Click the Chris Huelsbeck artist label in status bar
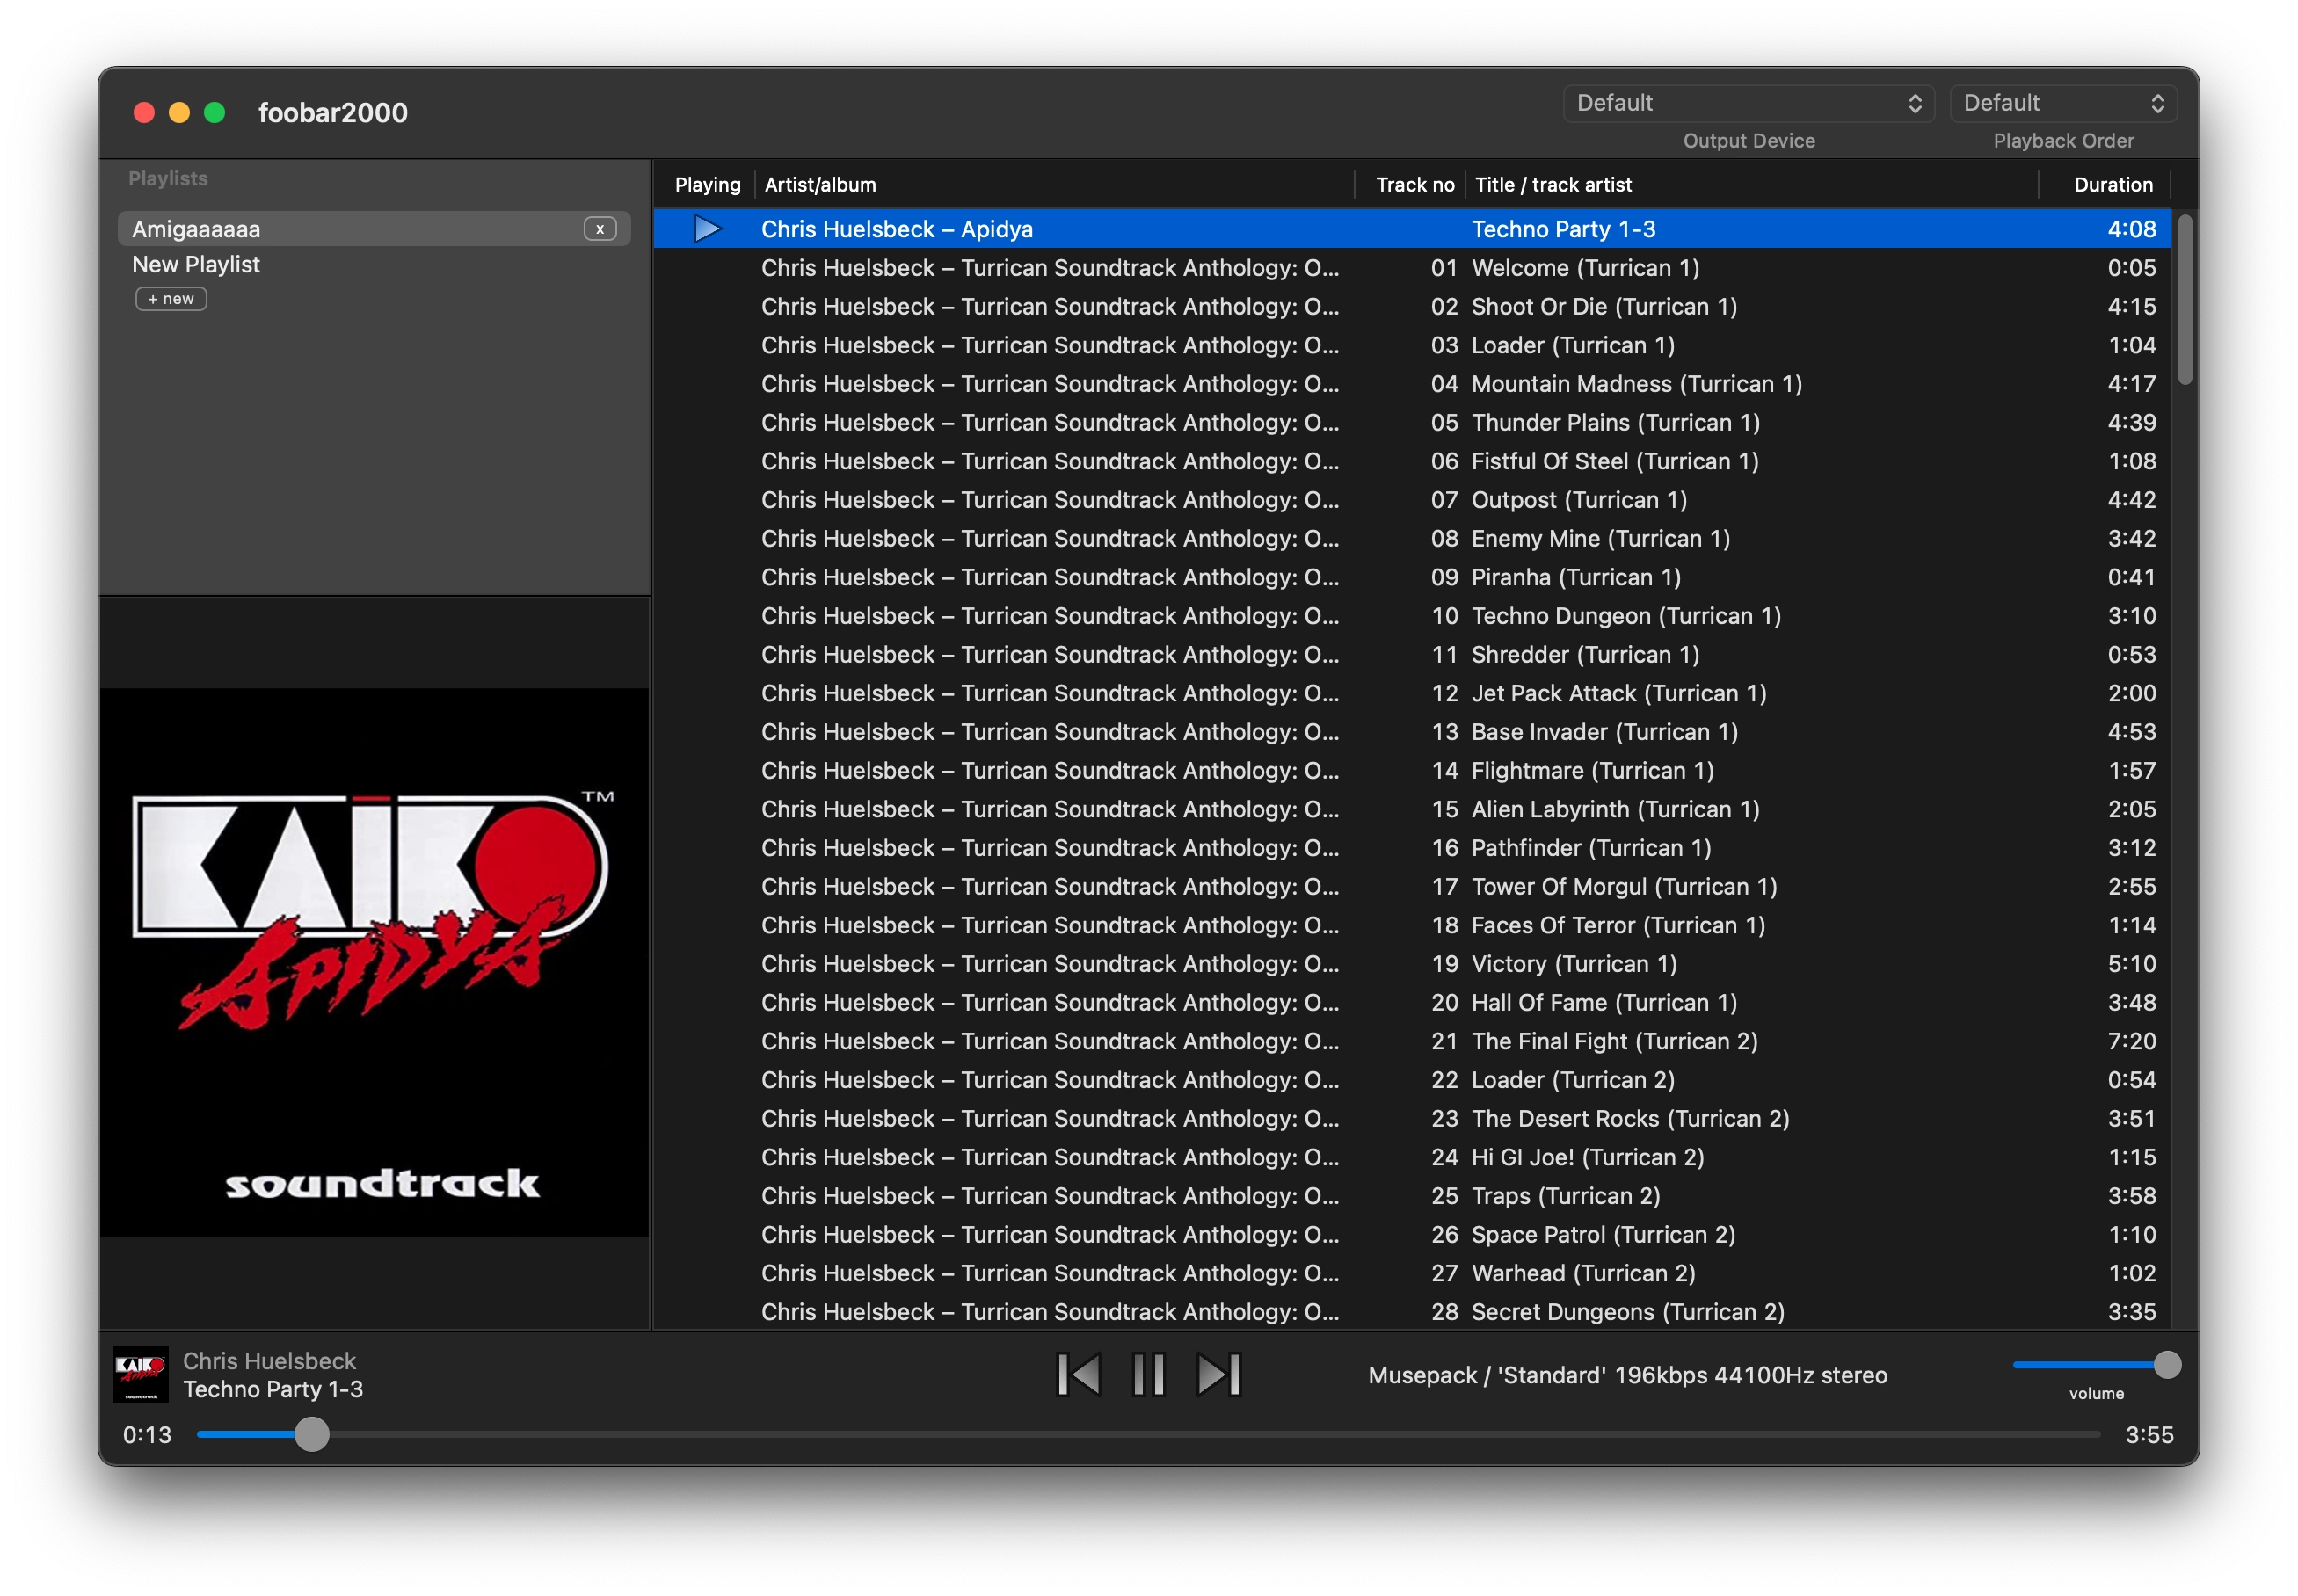2298x1596 pixels. (269, 1361)
